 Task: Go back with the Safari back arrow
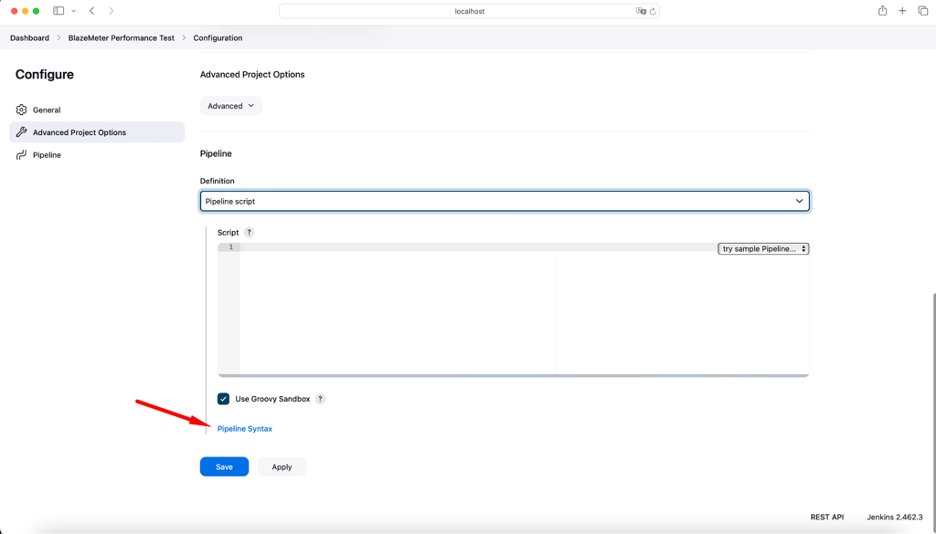pyautogui.click(x=92, y=11)
